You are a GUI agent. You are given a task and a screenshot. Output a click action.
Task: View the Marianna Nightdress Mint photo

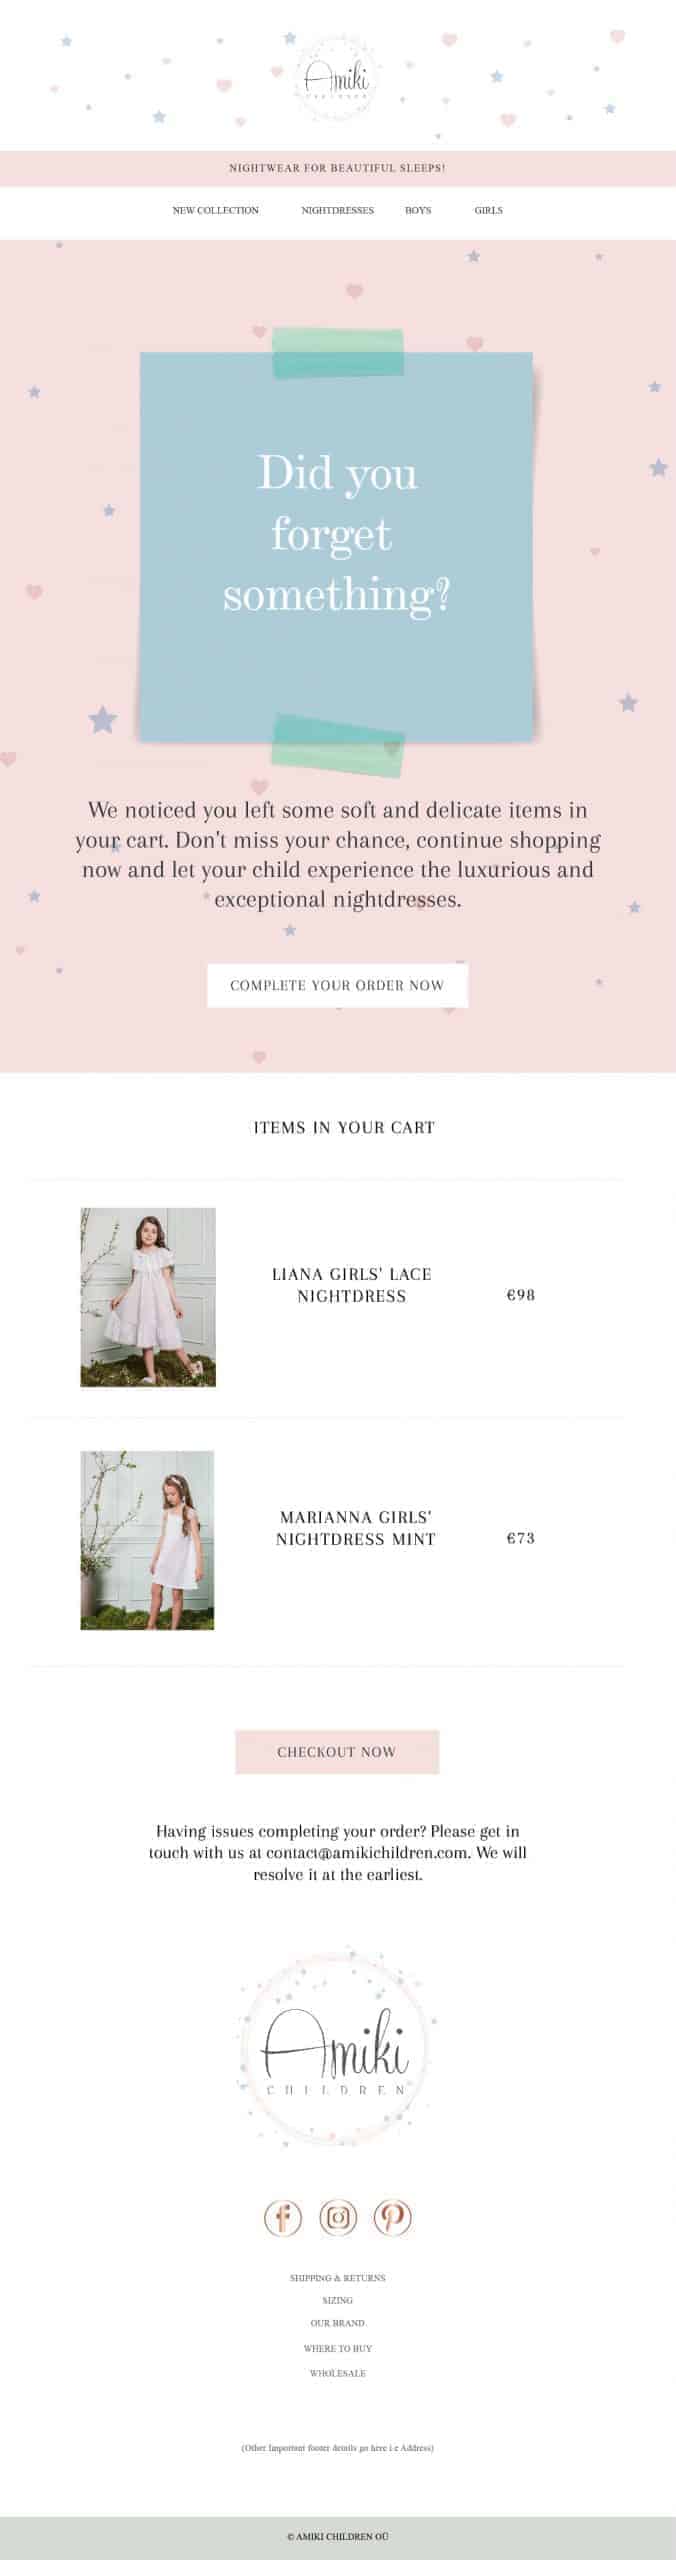tap(147, 1540)
